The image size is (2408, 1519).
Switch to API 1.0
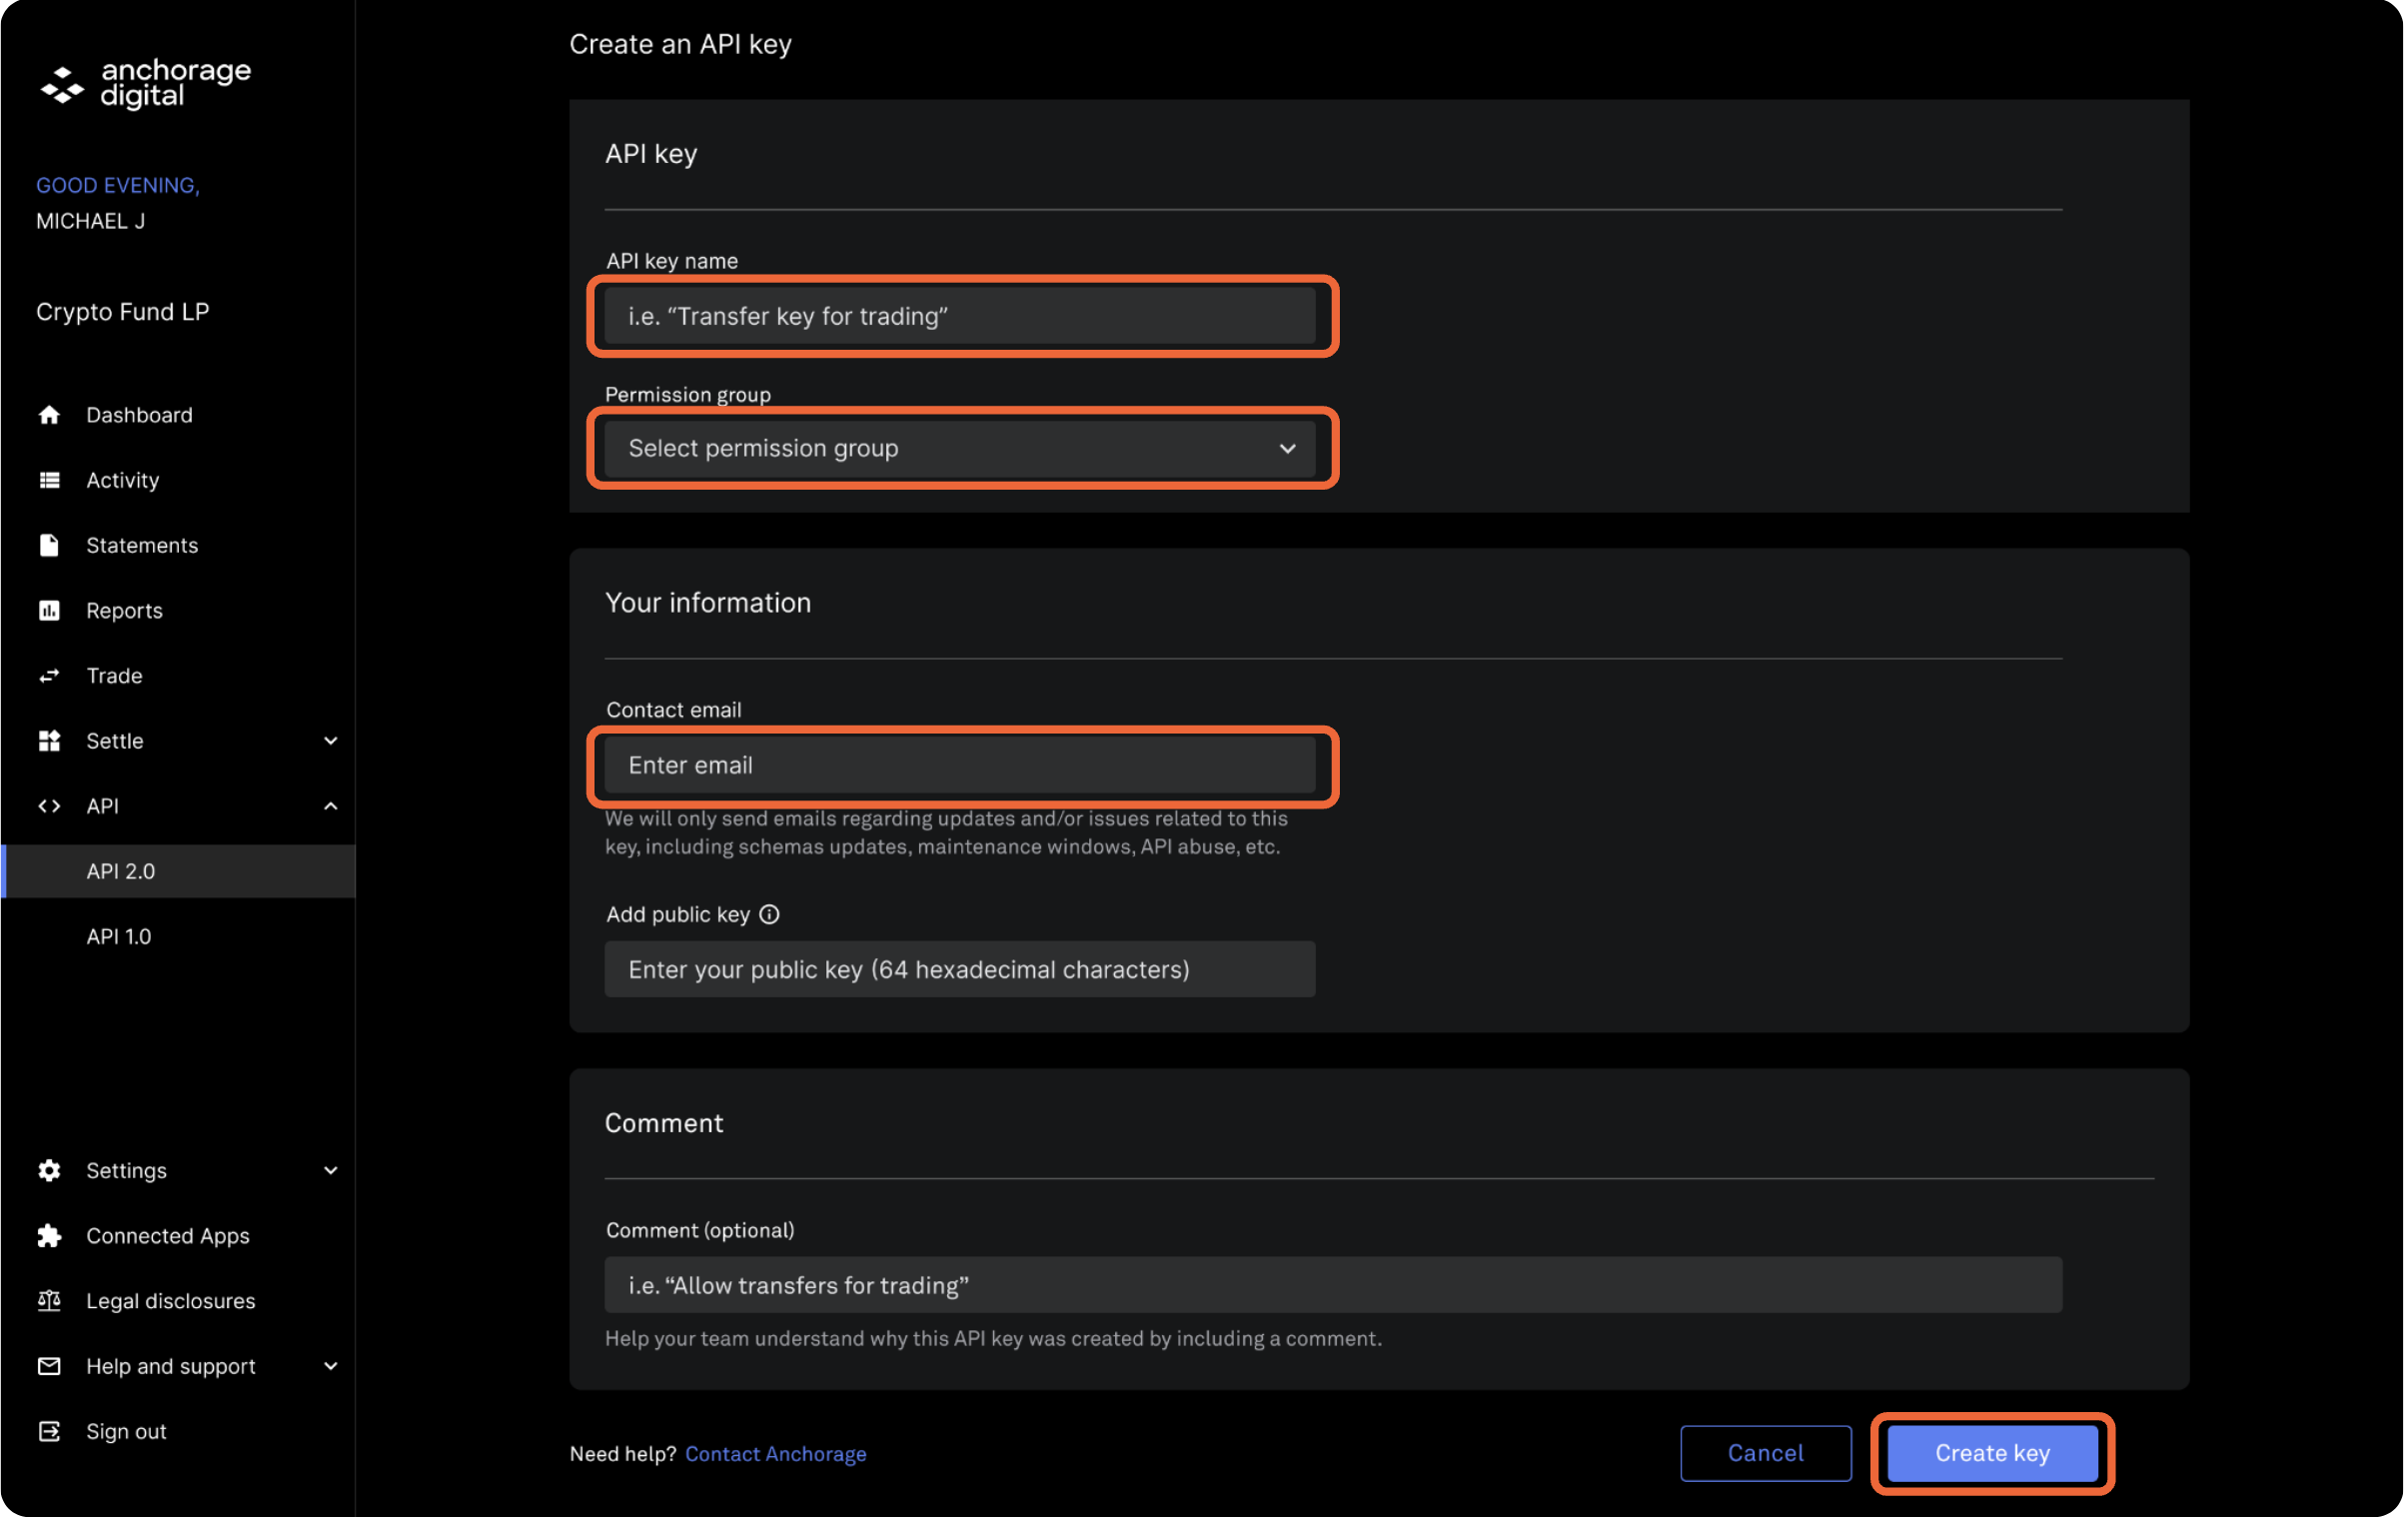pos(119,936)
